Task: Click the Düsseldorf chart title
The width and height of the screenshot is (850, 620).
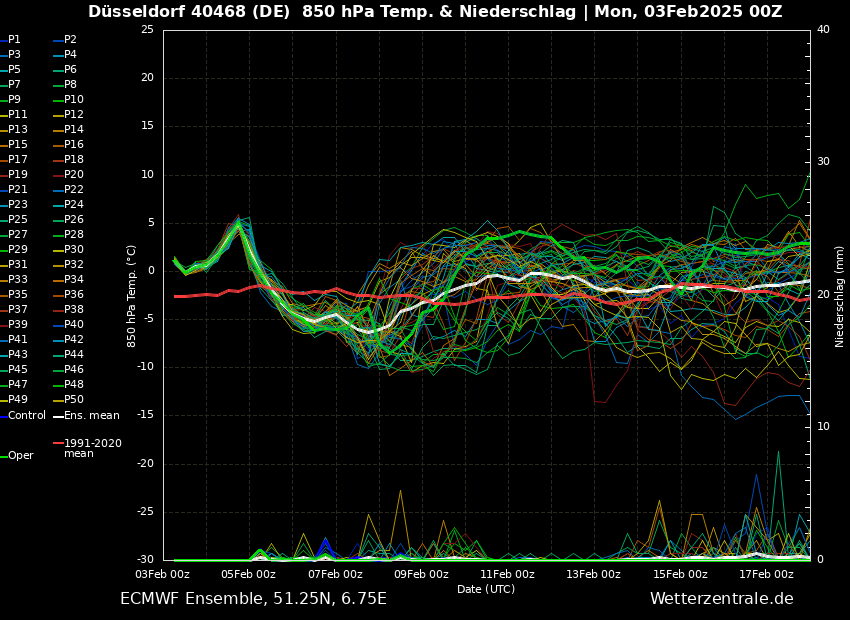Action: click(435, 12)
